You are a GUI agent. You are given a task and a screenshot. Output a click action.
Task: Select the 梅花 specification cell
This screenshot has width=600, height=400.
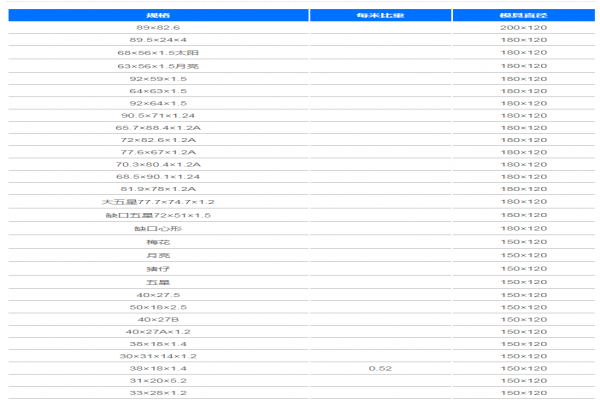click(x=158, y=242)
